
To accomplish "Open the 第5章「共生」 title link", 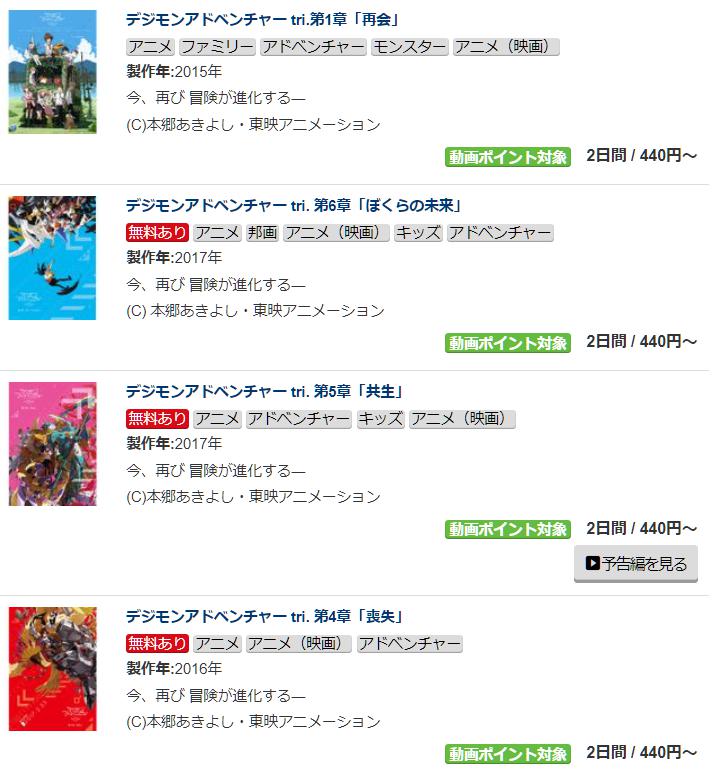I will pyautogui.click(x=265, y=391).
